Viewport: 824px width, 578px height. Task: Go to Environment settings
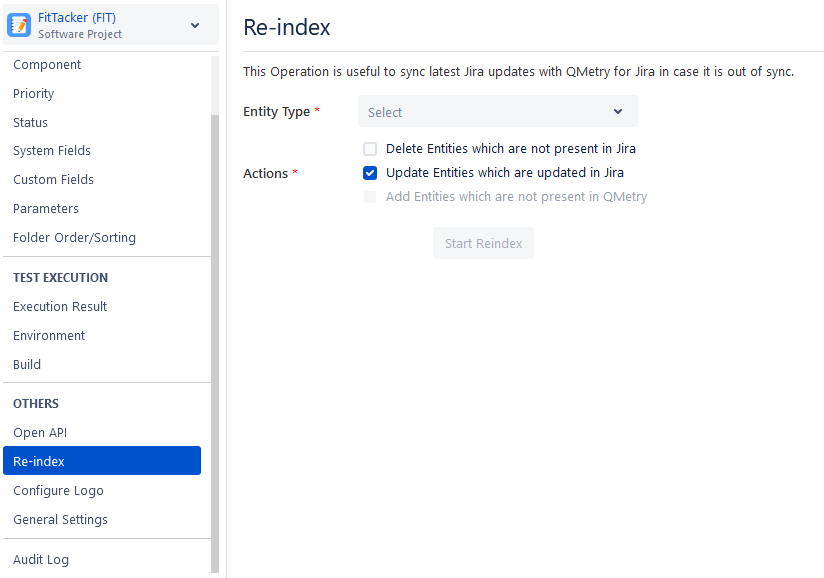tap(49, 335)
